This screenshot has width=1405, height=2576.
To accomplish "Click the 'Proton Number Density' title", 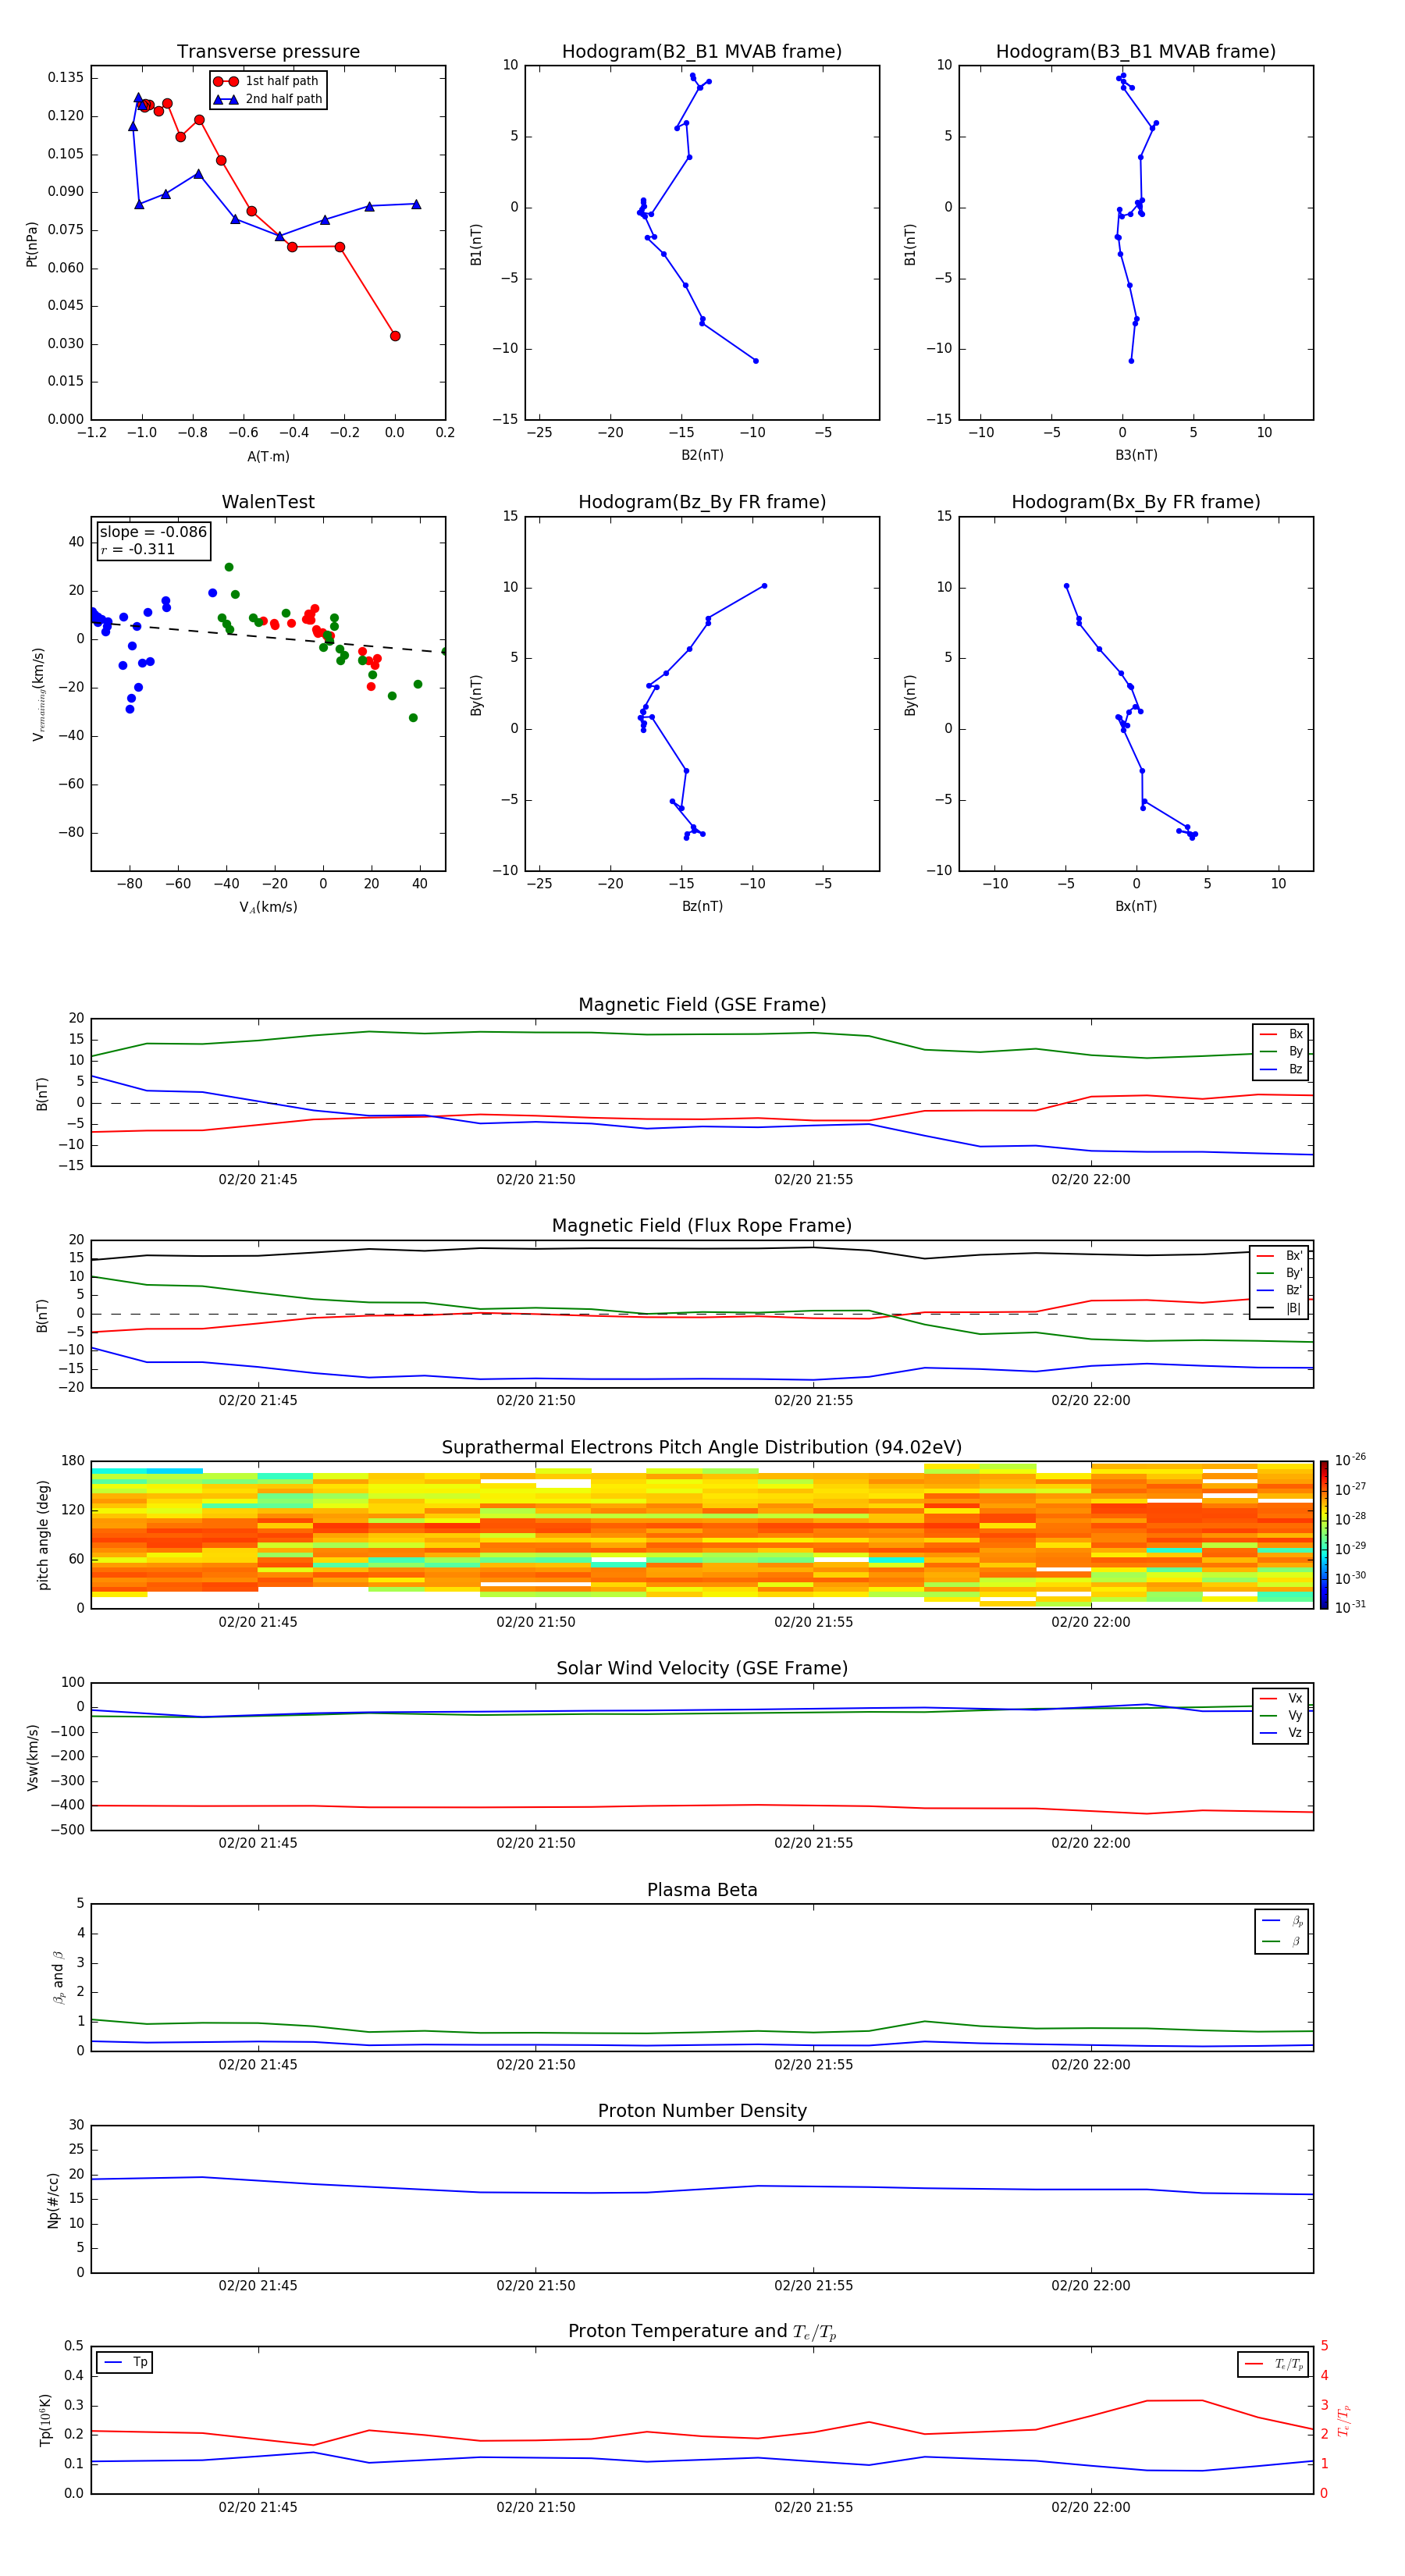I will (x=702, y=2111).
